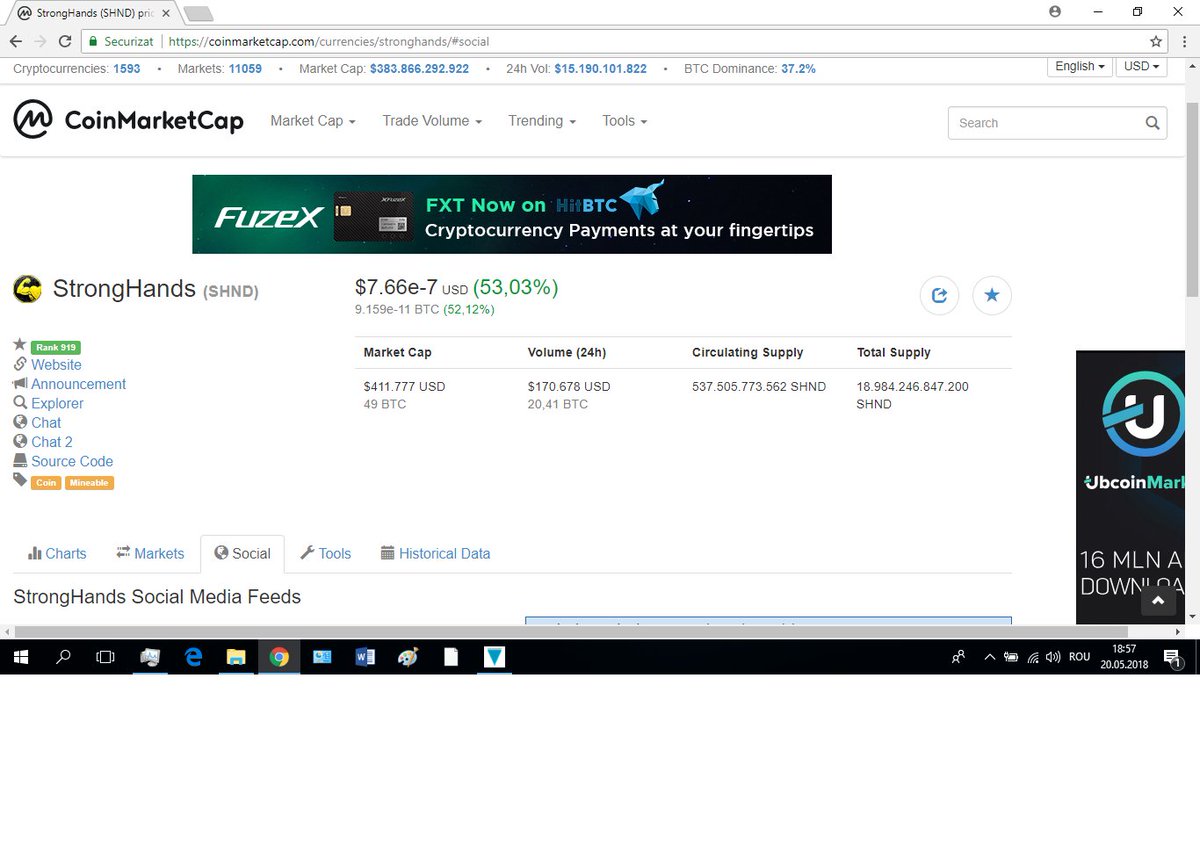Open the Historical Data tab
1200x844 pixels.
(436, 553)
